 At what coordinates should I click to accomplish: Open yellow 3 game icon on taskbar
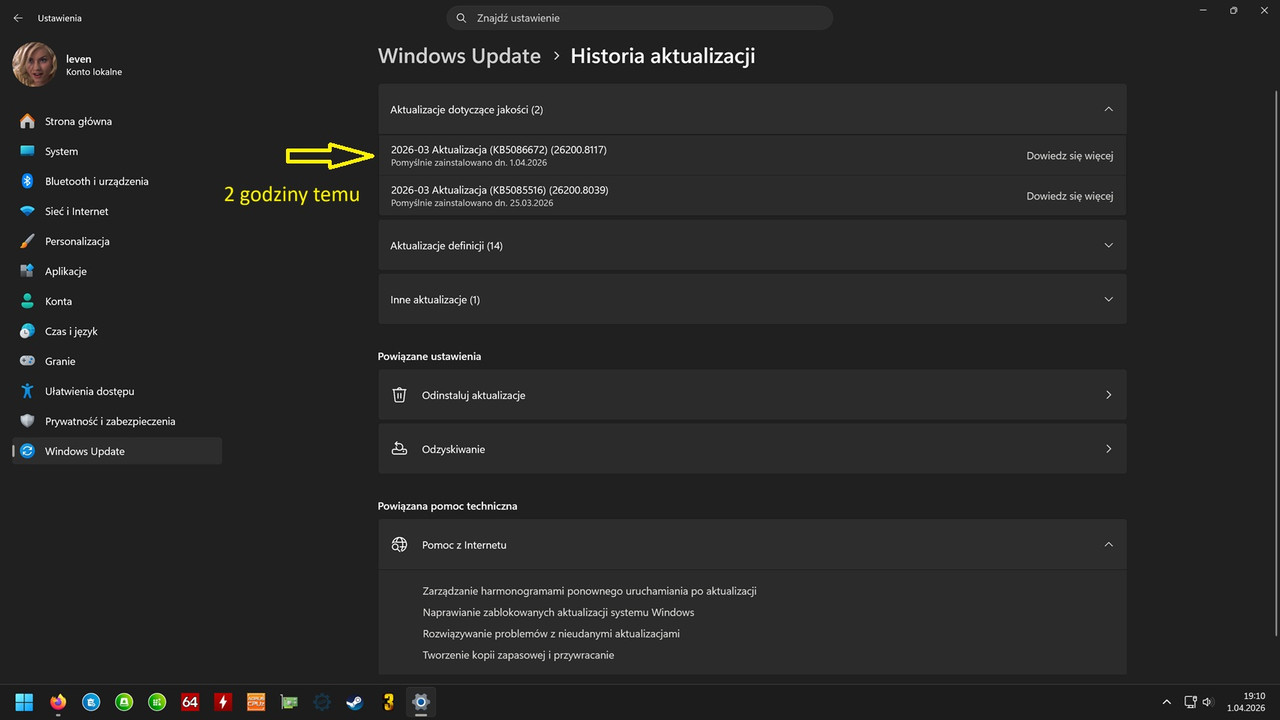(x=388, y=702)
